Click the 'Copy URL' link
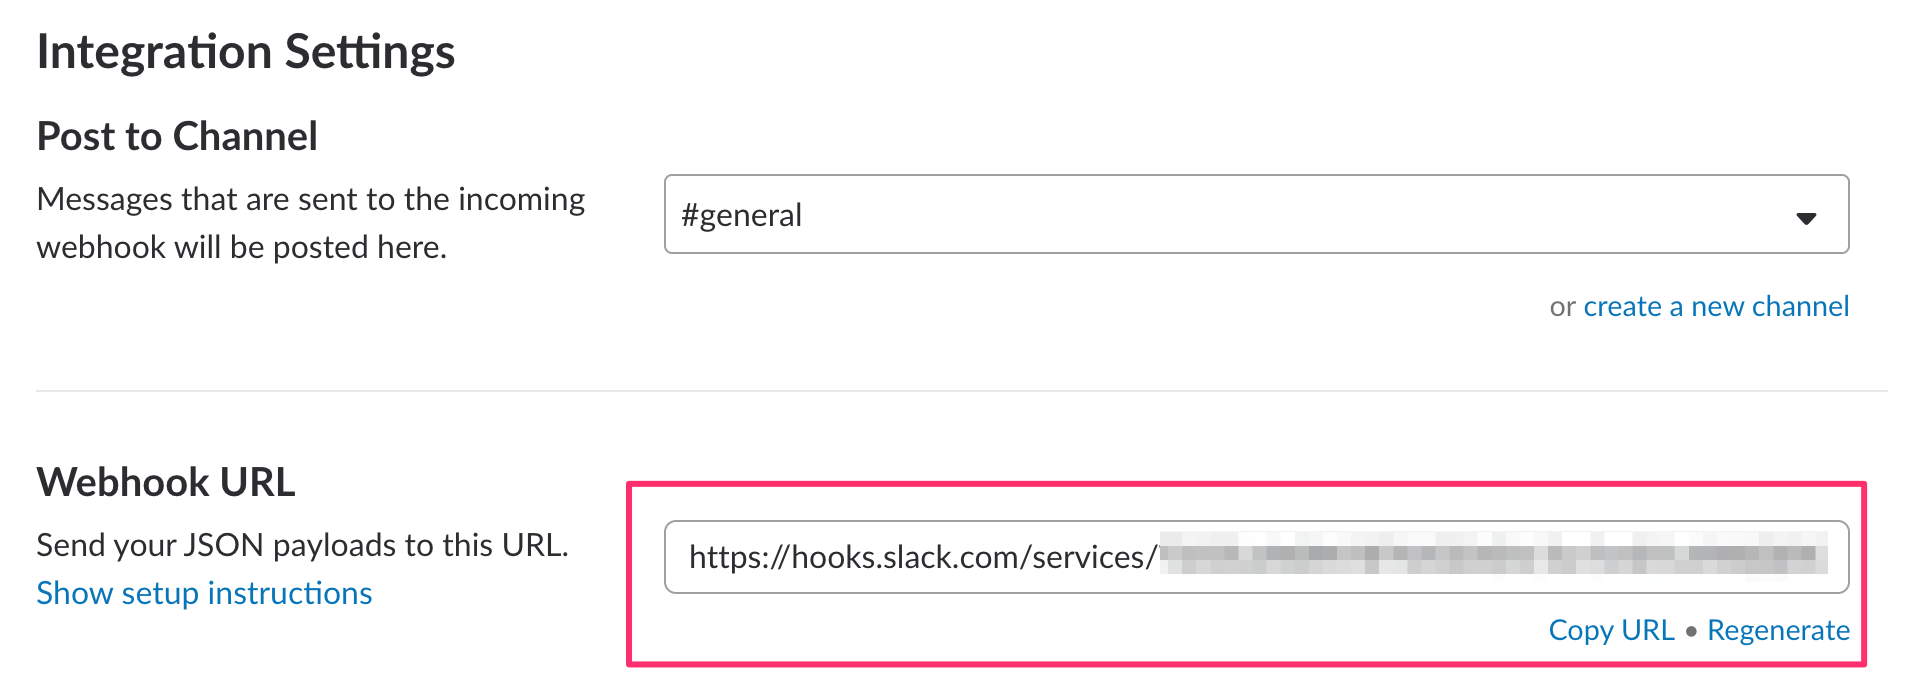1914x700 pixels. pos(1611,630)
